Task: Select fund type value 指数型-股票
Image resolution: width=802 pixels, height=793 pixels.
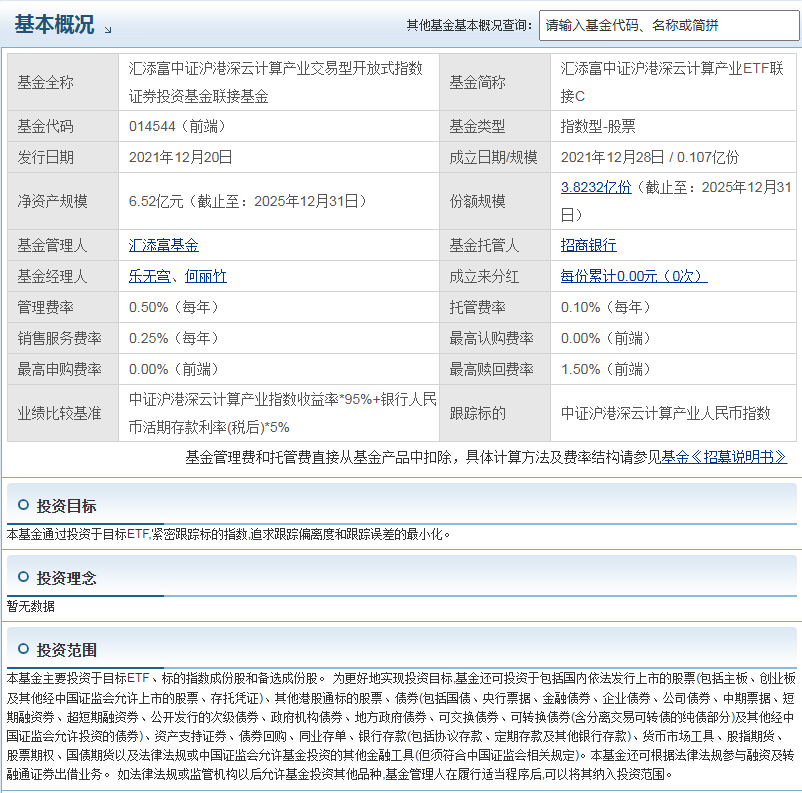Action: coord(598,126)
